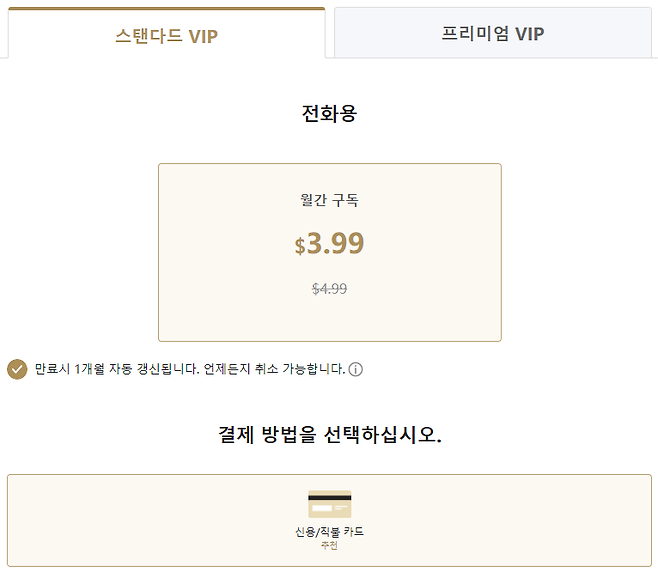Choose the 신용/직불 카드 payment option box
The width and height of the screenshot is (658, 572).
[329, 520]
